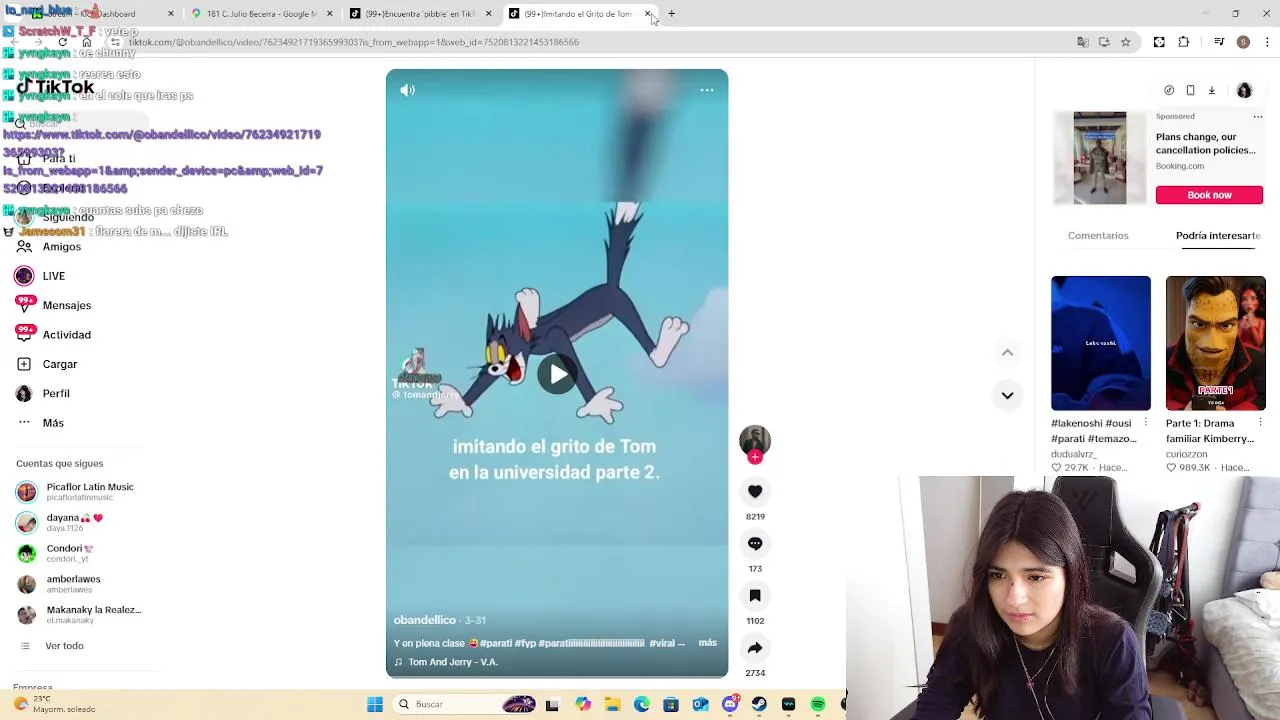This screenshot has width=1280, height=720.
Task: Click the install app icon in the address bar
Action: (1104, 42)
